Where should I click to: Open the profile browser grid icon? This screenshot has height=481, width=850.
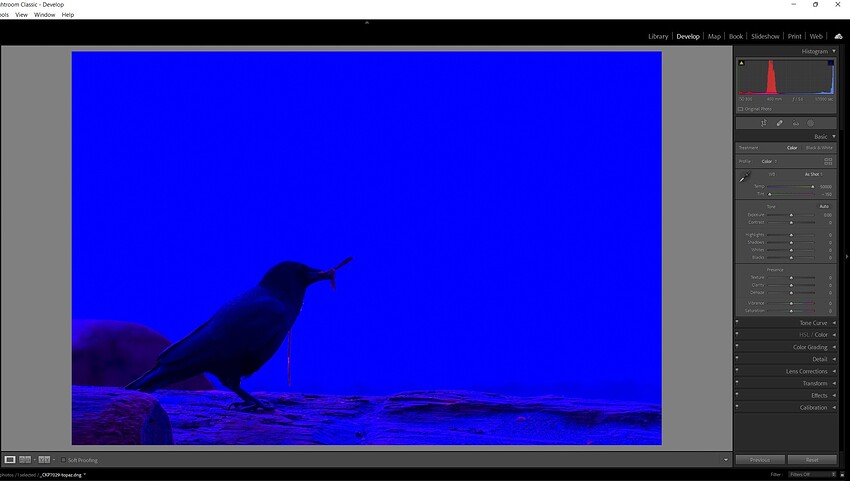coord(828,161)
